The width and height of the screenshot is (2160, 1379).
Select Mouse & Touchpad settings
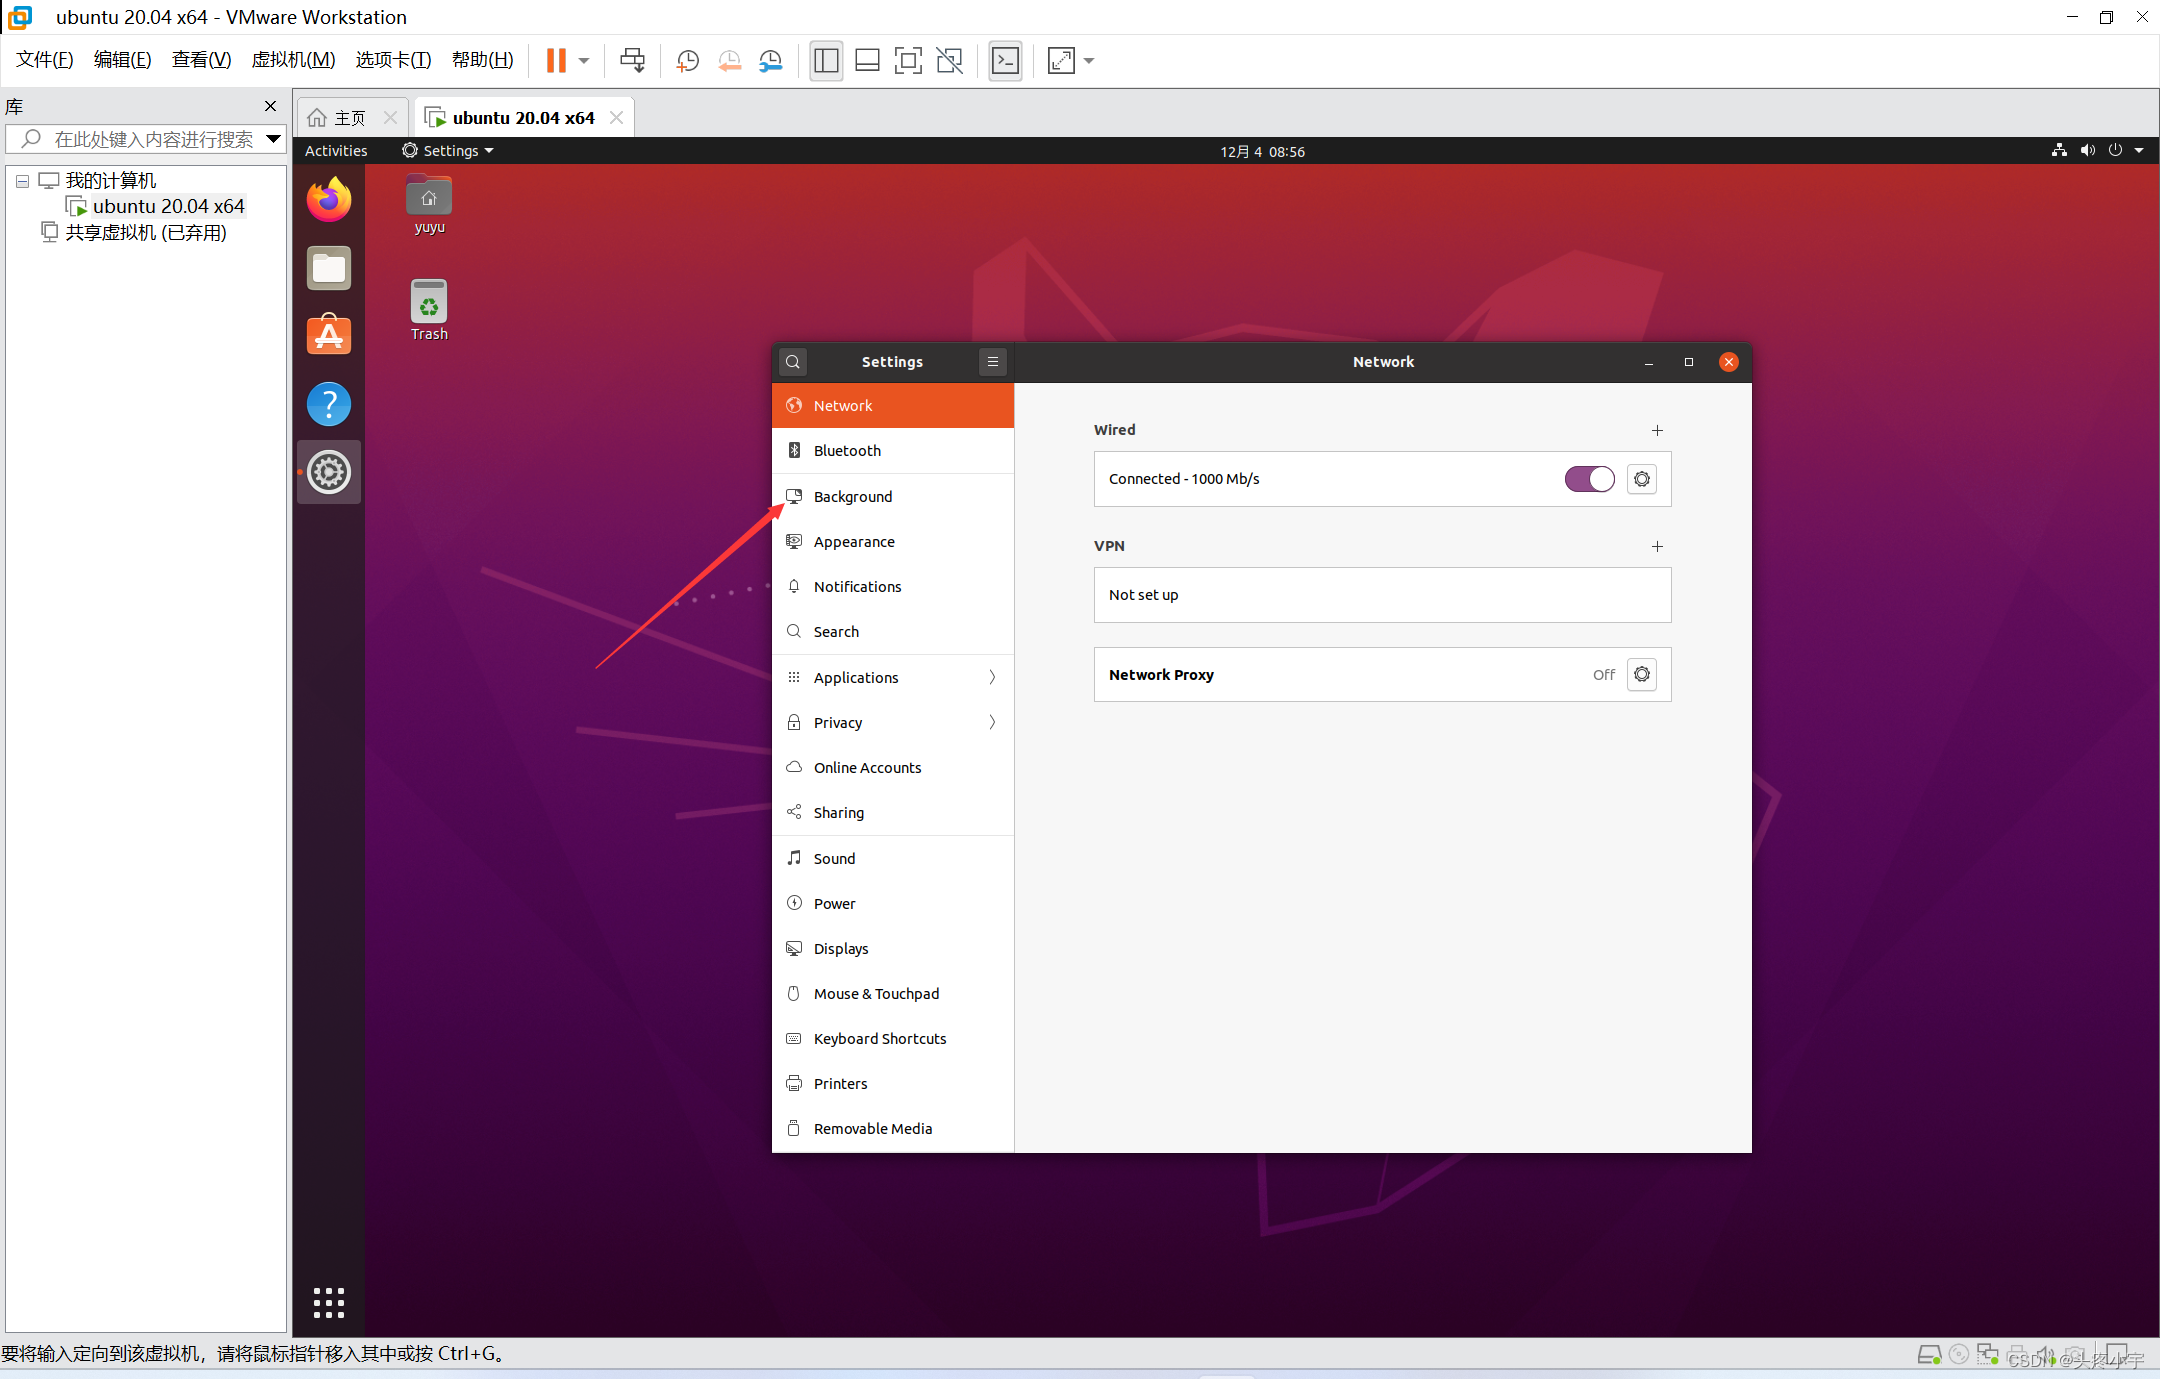point(893,994)
